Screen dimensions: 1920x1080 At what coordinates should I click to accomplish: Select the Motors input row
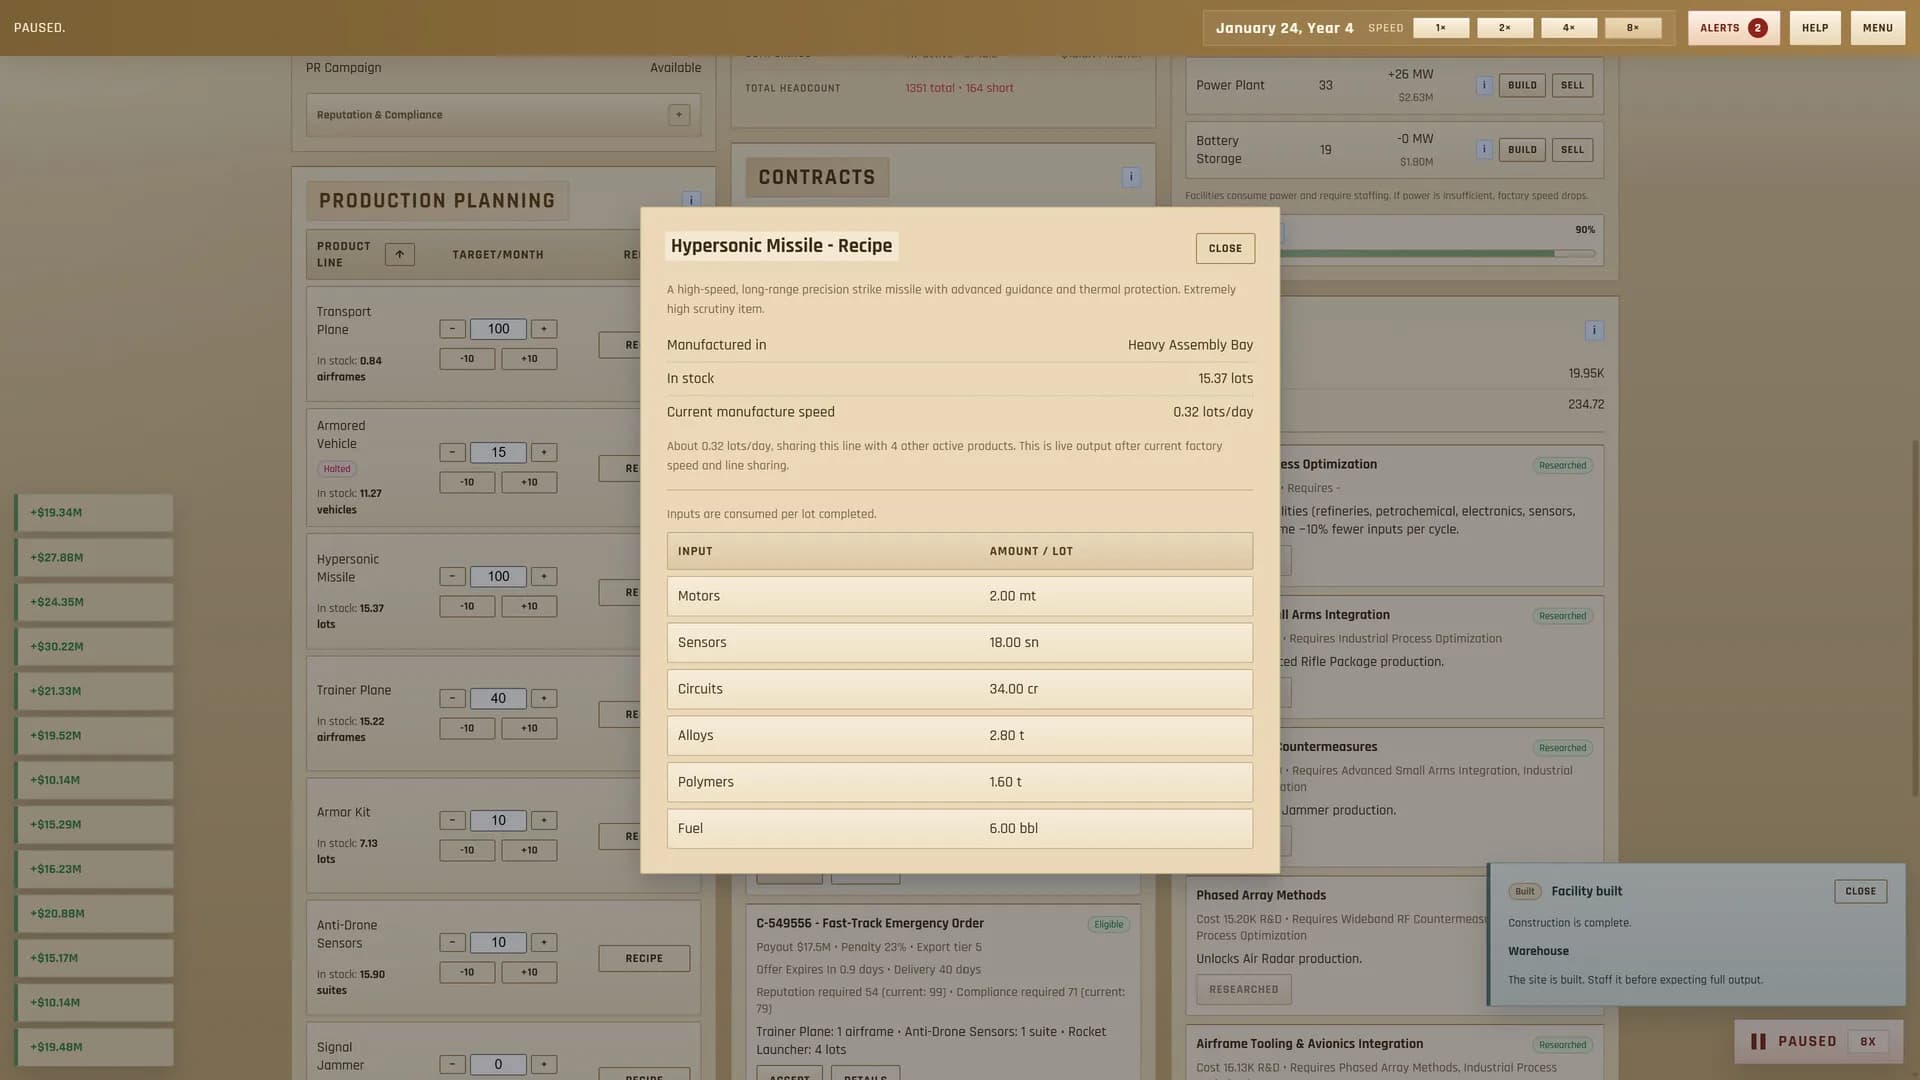point(960,596)
